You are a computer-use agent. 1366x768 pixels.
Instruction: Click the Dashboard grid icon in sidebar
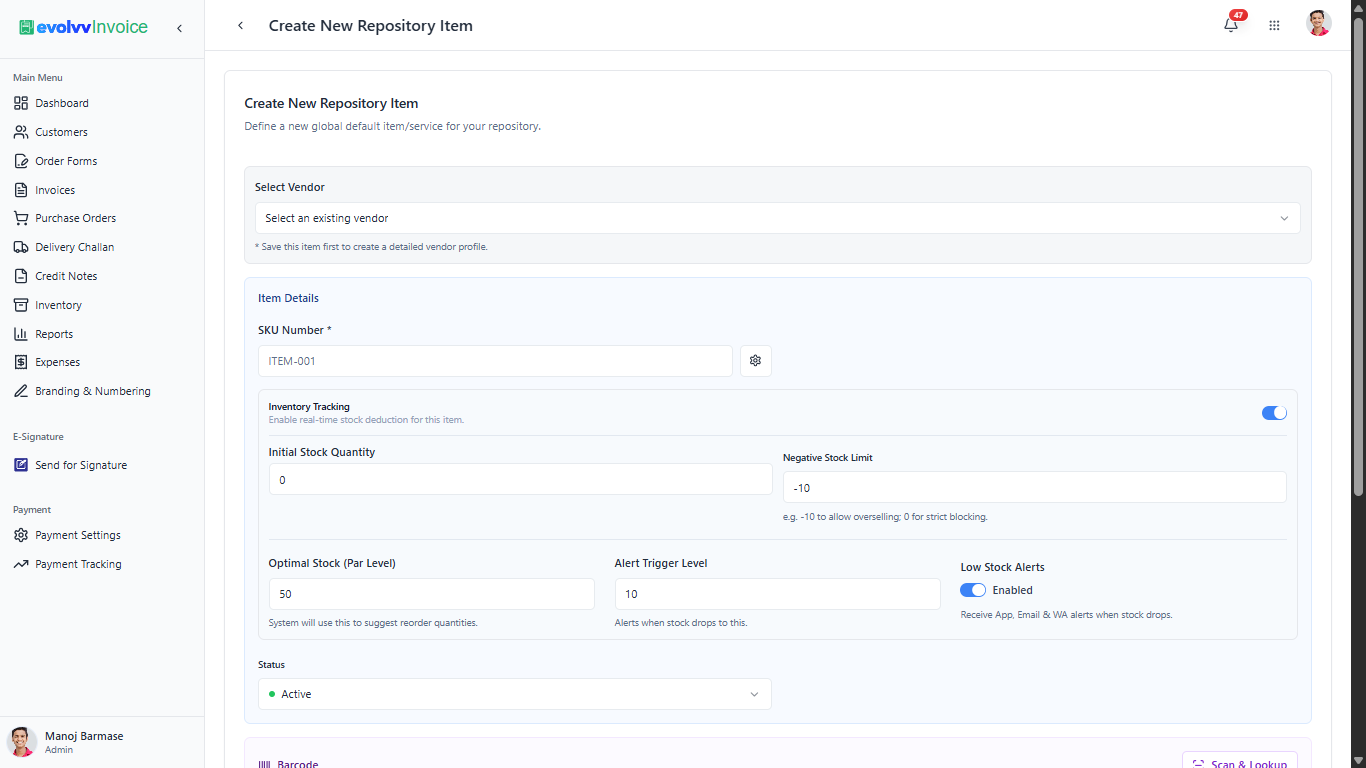pos(21,103)
